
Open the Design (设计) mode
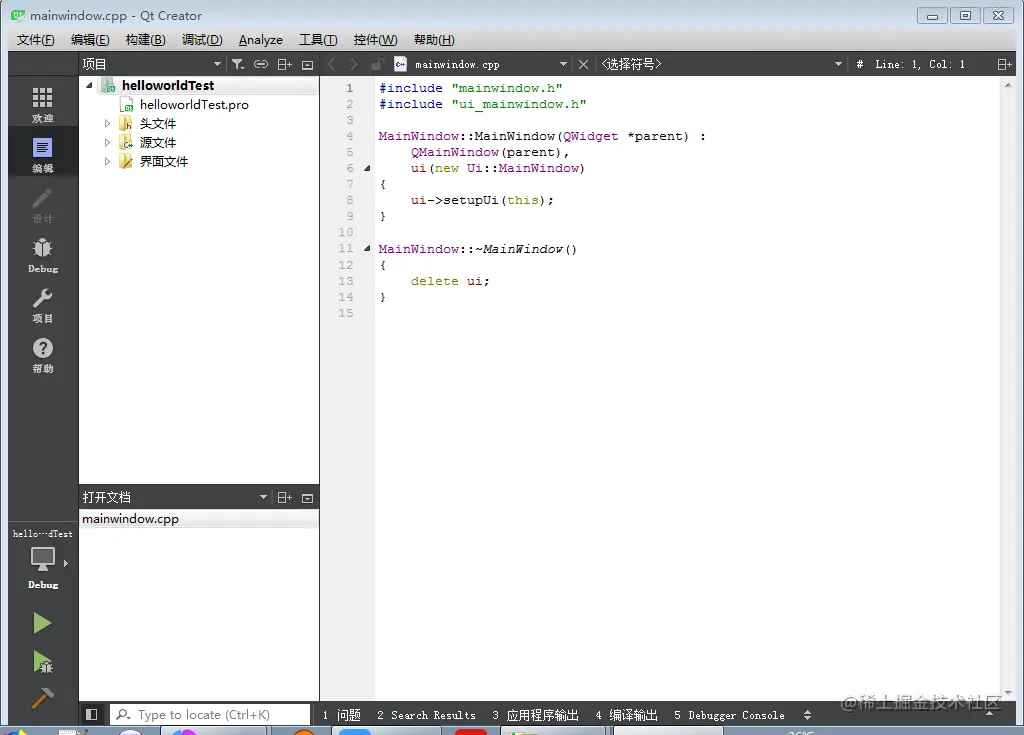(x=42, y=204)
